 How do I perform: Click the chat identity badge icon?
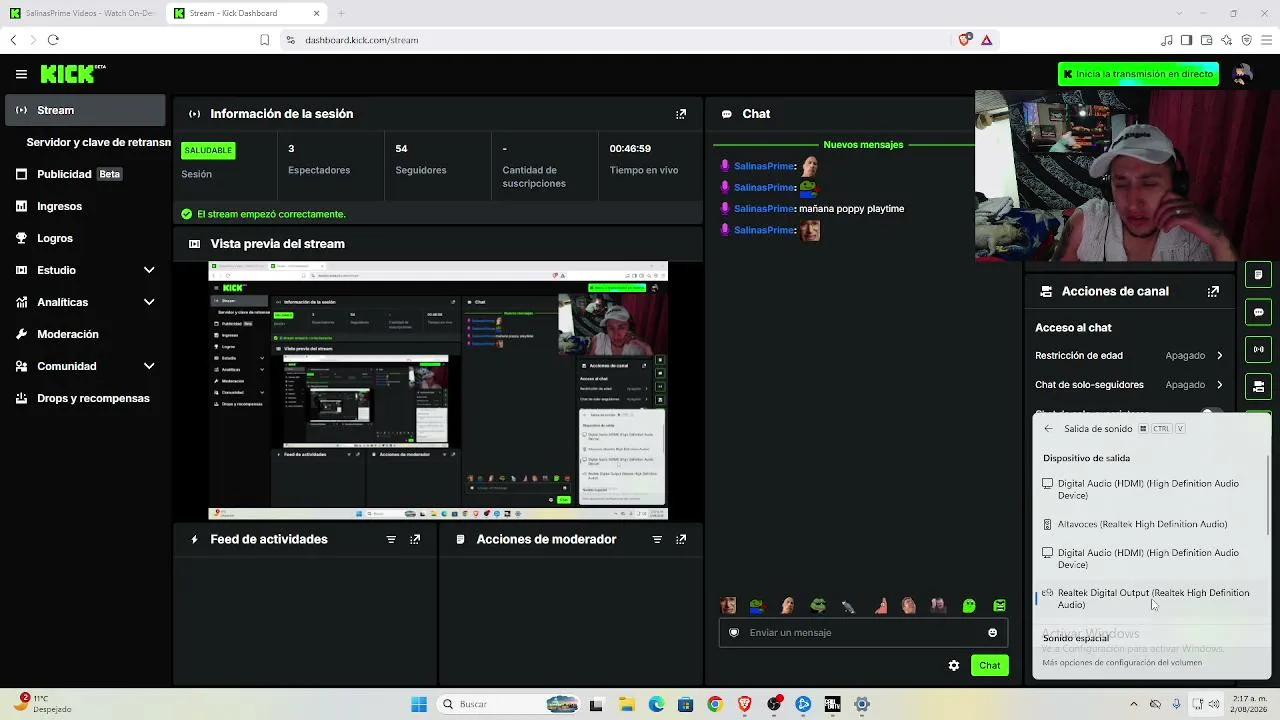[x=734, y=632]
